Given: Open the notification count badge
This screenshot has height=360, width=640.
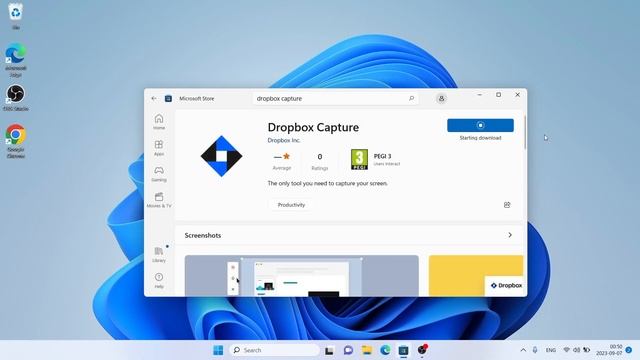Looking at the screenshot, I should (629, 350).
